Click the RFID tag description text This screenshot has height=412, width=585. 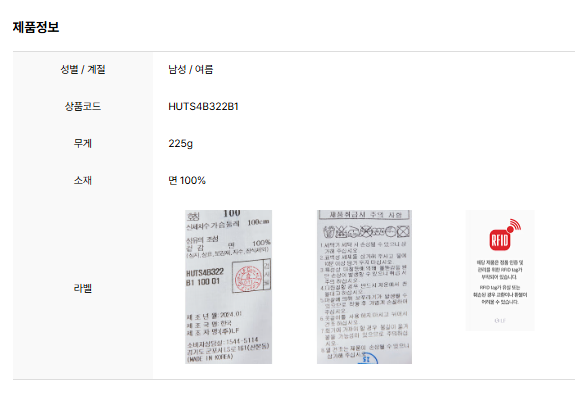click(500, 282)
